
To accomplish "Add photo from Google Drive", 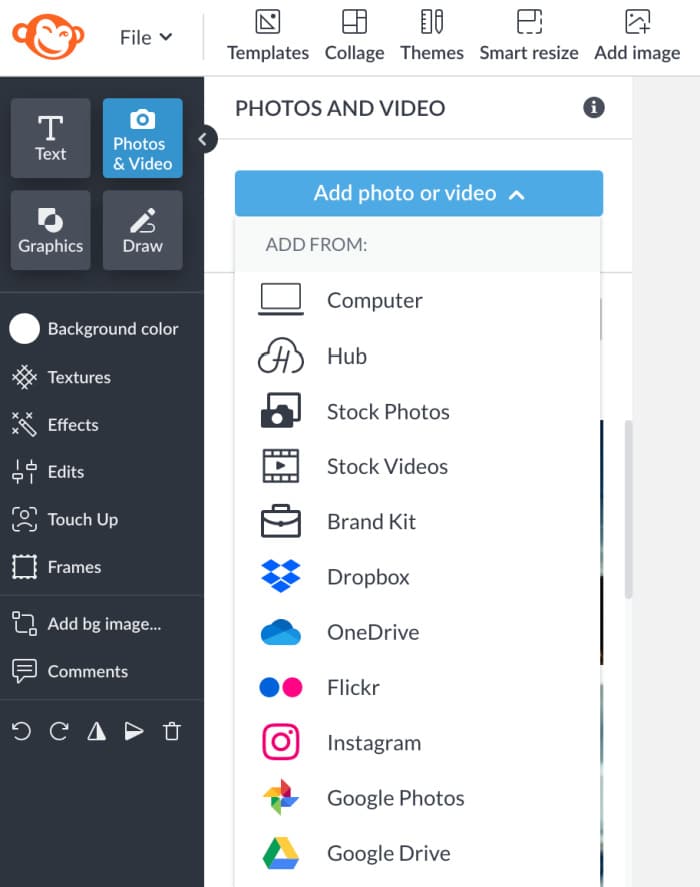I will coord(417,853).
